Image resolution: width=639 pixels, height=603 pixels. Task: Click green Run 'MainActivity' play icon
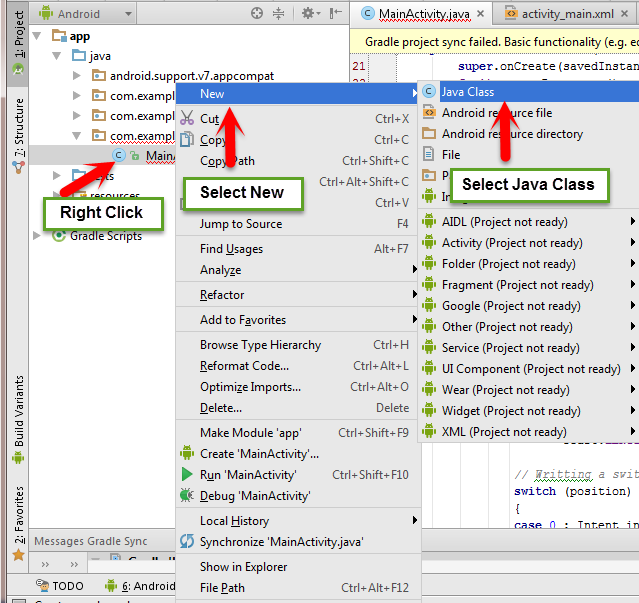pyautogui.click(x=187, y=474)
